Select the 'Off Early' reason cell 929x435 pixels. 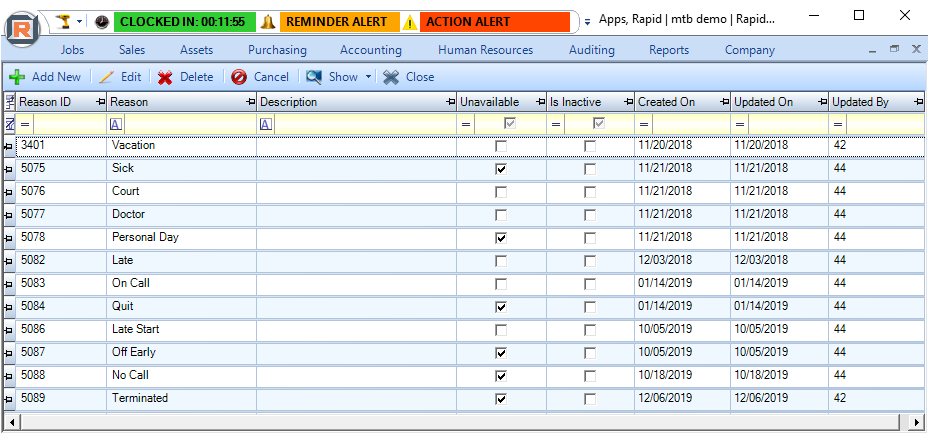point(183,352)
